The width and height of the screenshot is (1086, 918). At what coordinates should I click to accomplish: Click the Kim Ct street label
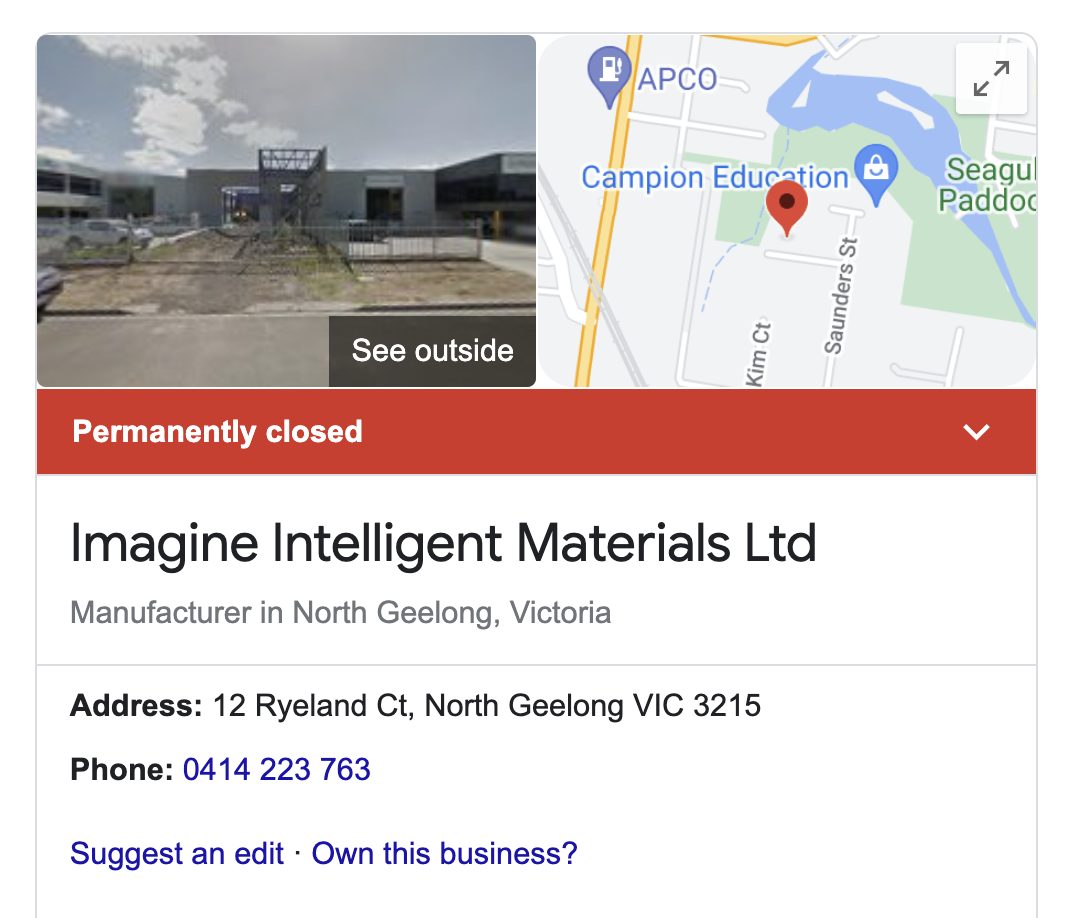756,353
